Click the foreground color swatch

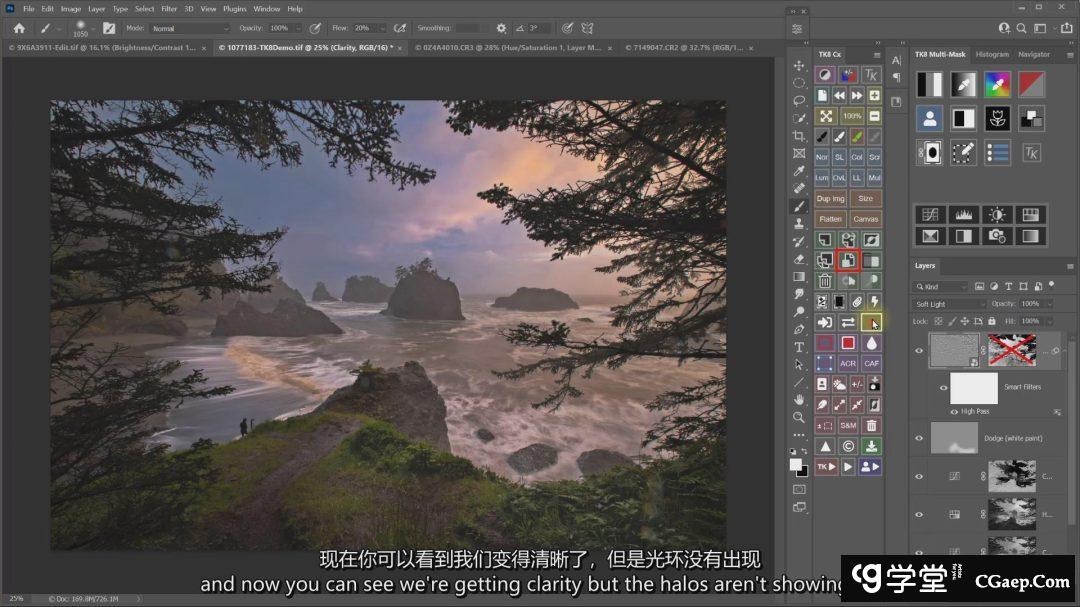(796, 465)
